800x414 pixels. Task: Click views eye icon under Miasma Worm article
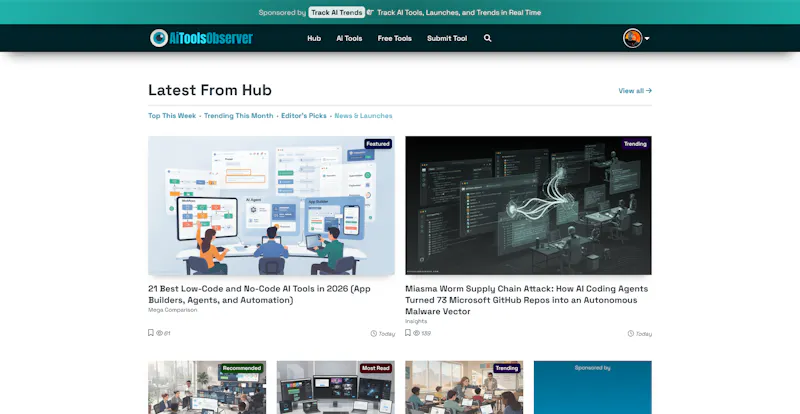click(x=416, y=333)
